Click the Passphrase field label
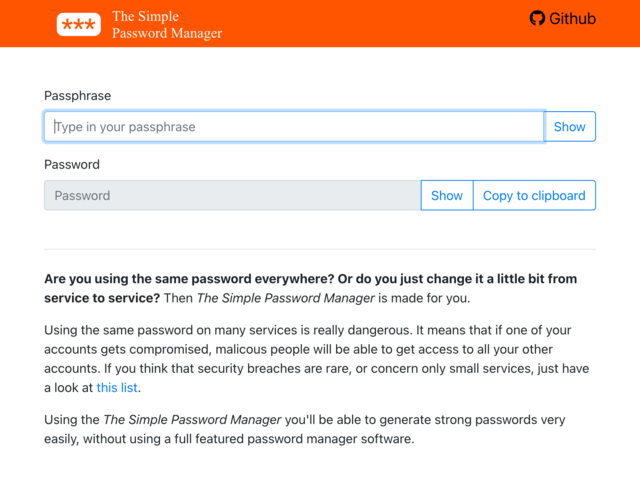 coord(78,96)
